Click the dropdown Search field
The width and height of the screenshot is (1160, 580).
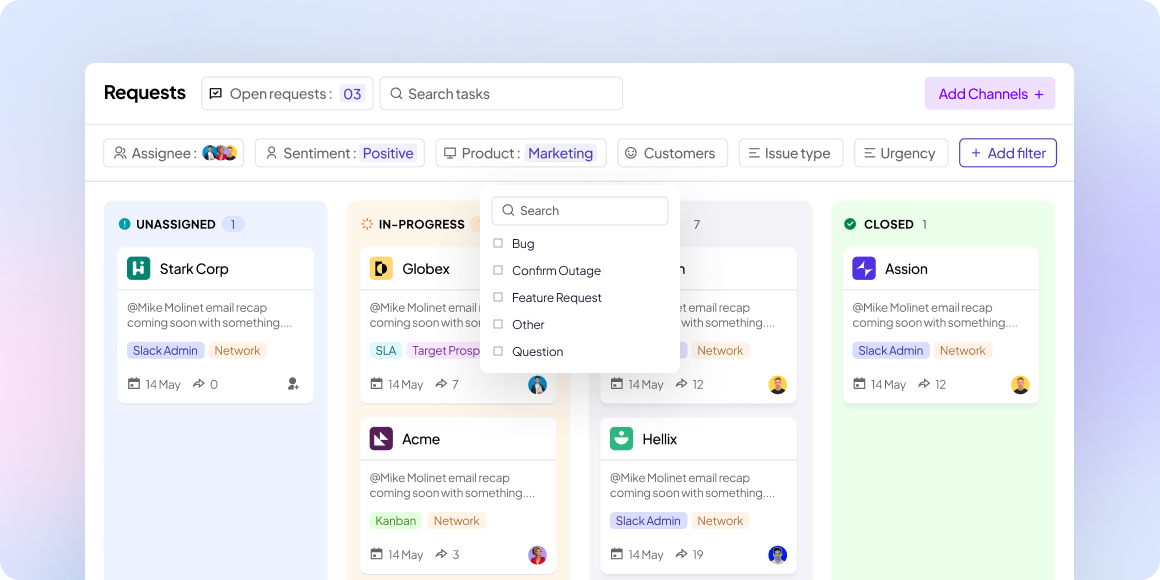580,211
